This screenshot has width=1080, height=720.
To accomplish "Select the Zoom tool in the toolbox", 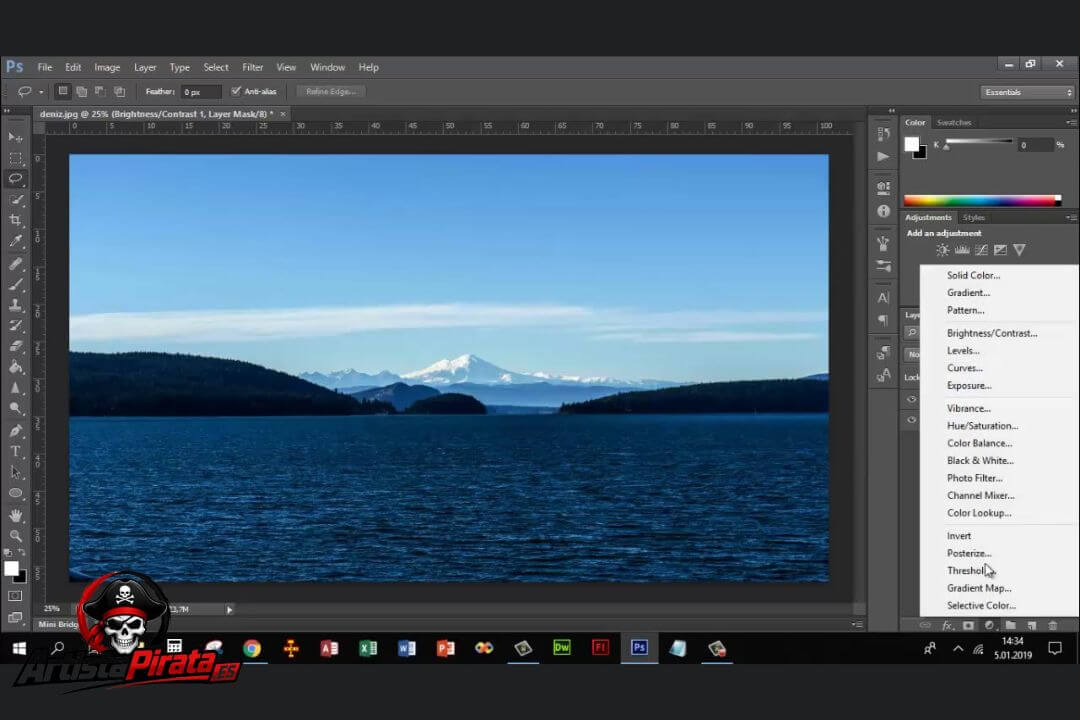I will click(x=15, y=535).
